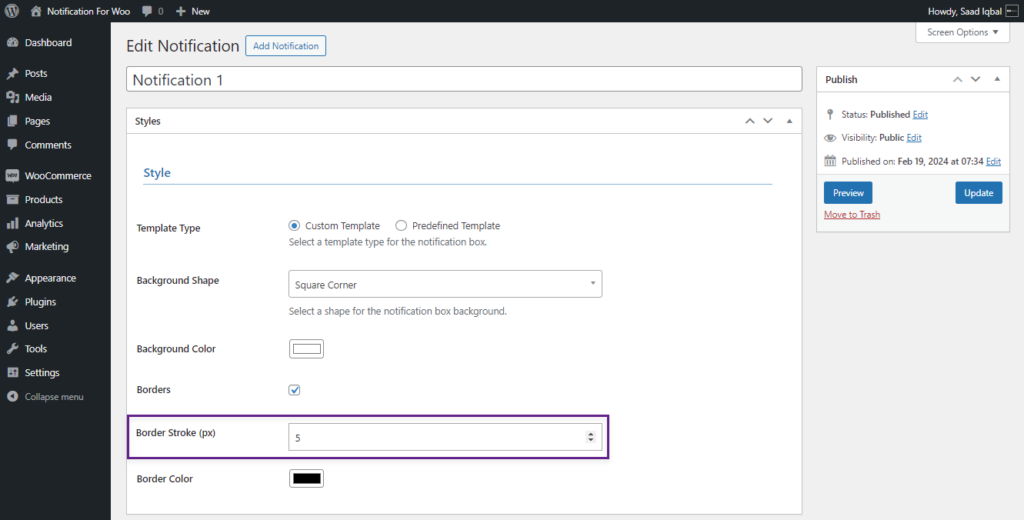Screen dimensions: 1024x520
Task: Edit the Visibility setting
Action: pyautogui.click(x=914, y=138)
